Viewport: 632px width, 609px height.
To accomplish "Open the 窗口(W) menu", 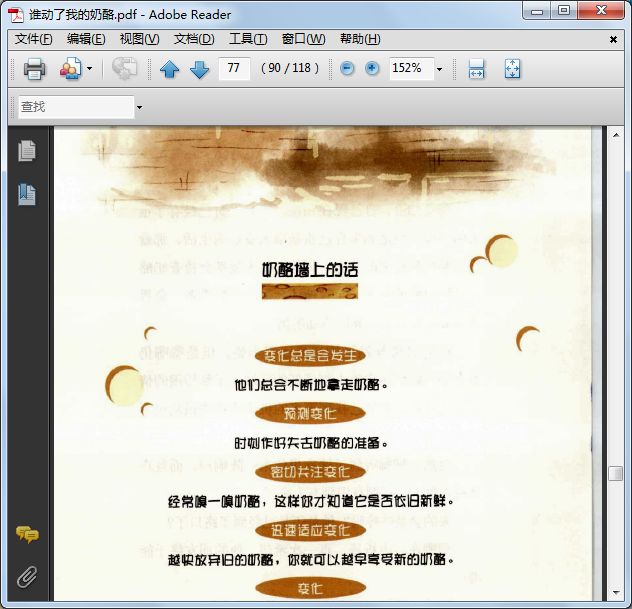I will (x=304, y=39).
